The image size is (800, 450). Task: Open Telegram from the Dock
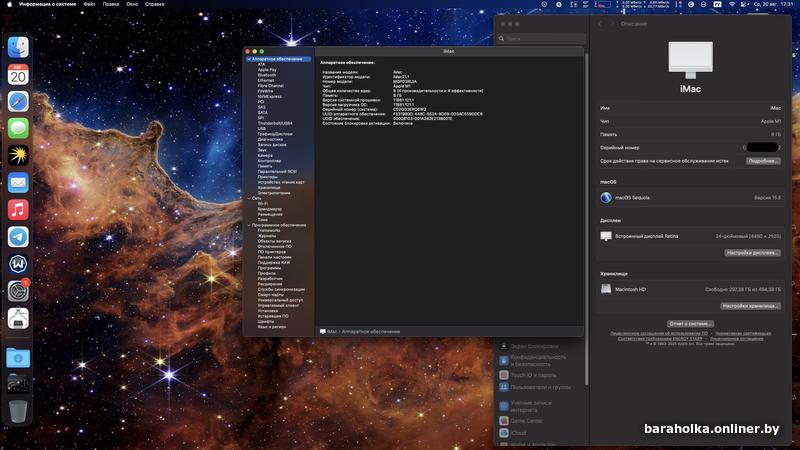coord(18,237)
